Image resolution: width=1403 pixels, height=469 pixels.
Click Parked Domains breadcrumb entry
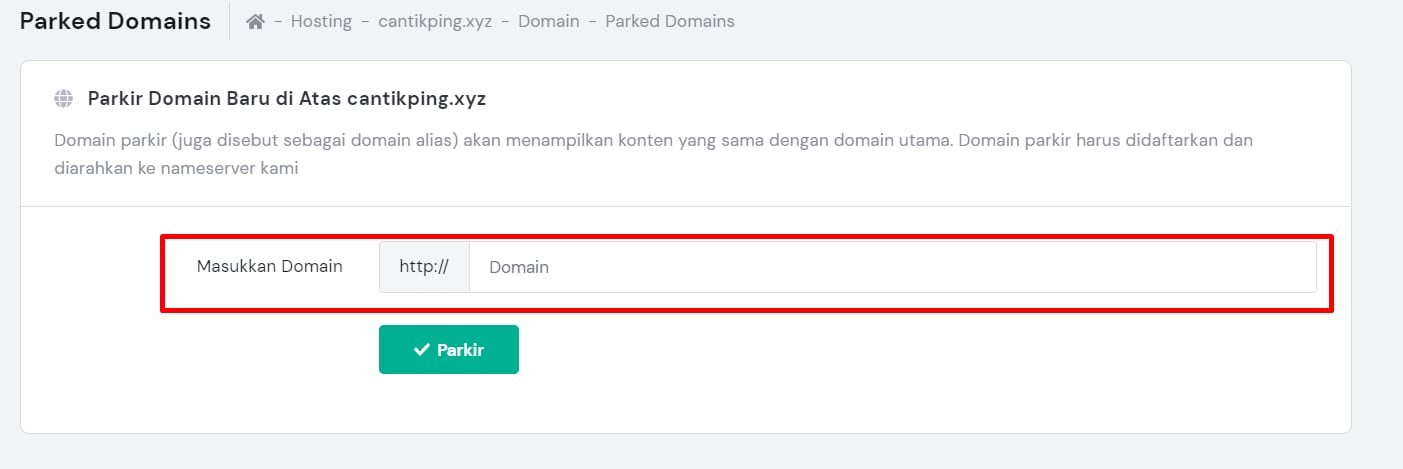point(669,21)
